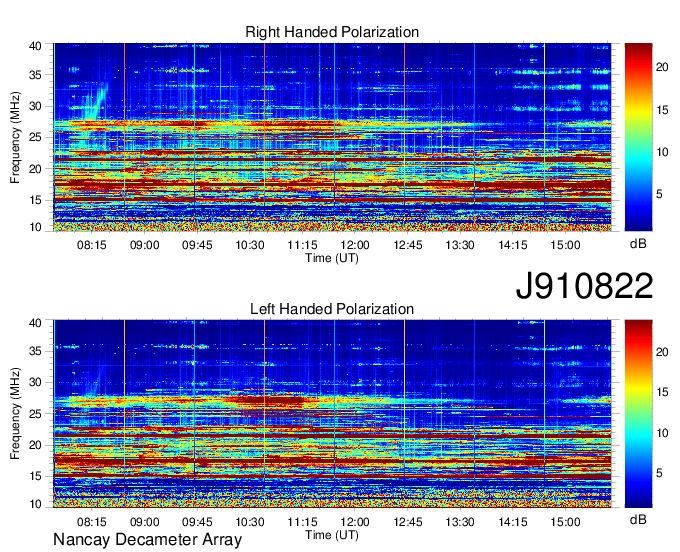Viewport: 680px width, 552px height.
Task: Click the 15 dB mark on upper colorbar
Action: (x=662, y=110)
